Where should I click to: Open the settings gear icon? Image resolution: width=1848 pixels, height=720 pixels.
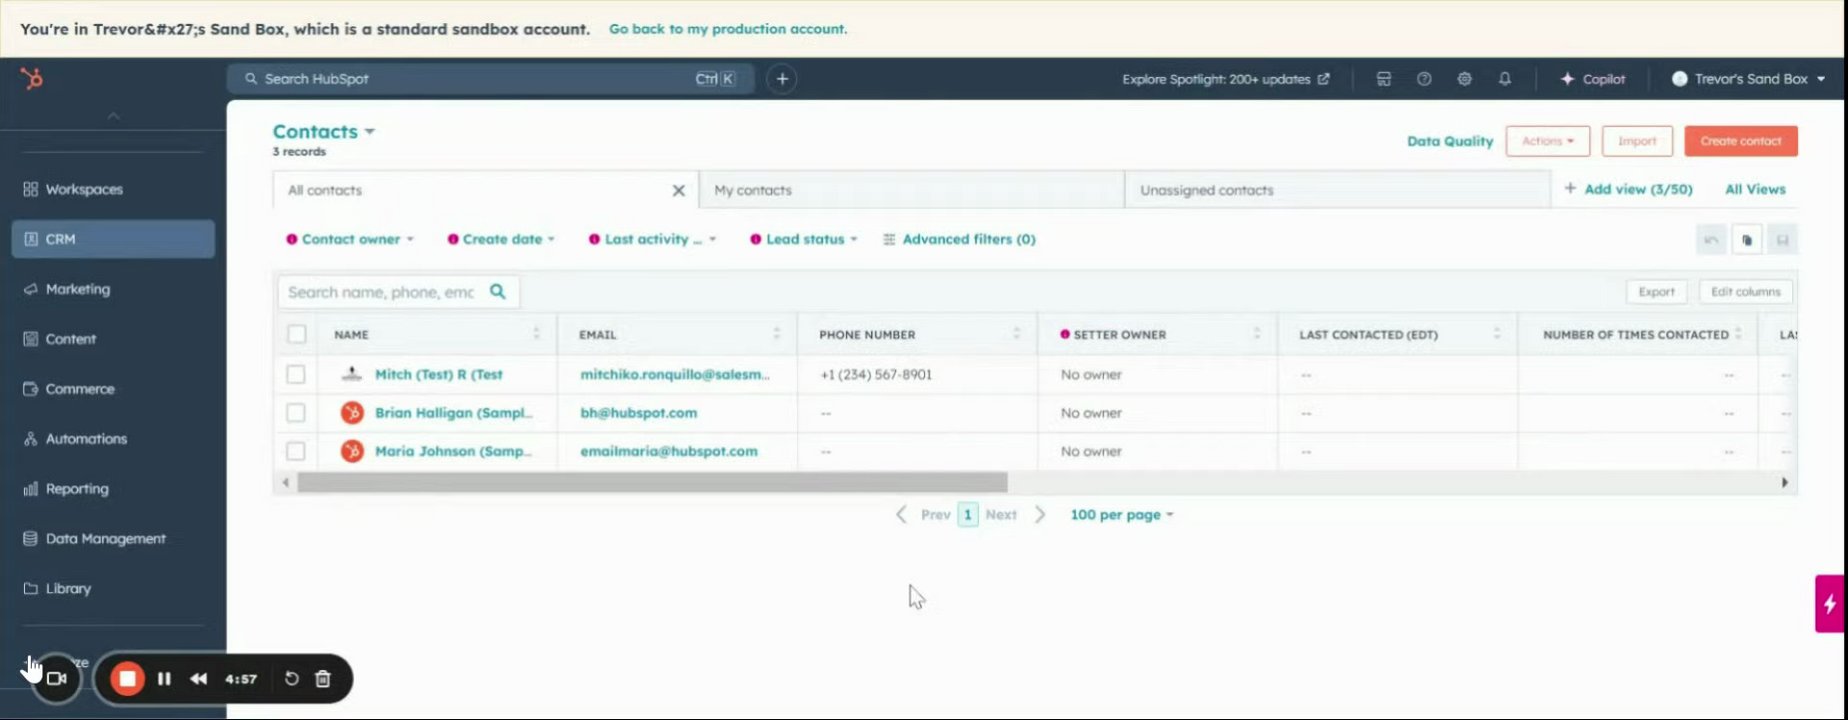click(1464, 79)
